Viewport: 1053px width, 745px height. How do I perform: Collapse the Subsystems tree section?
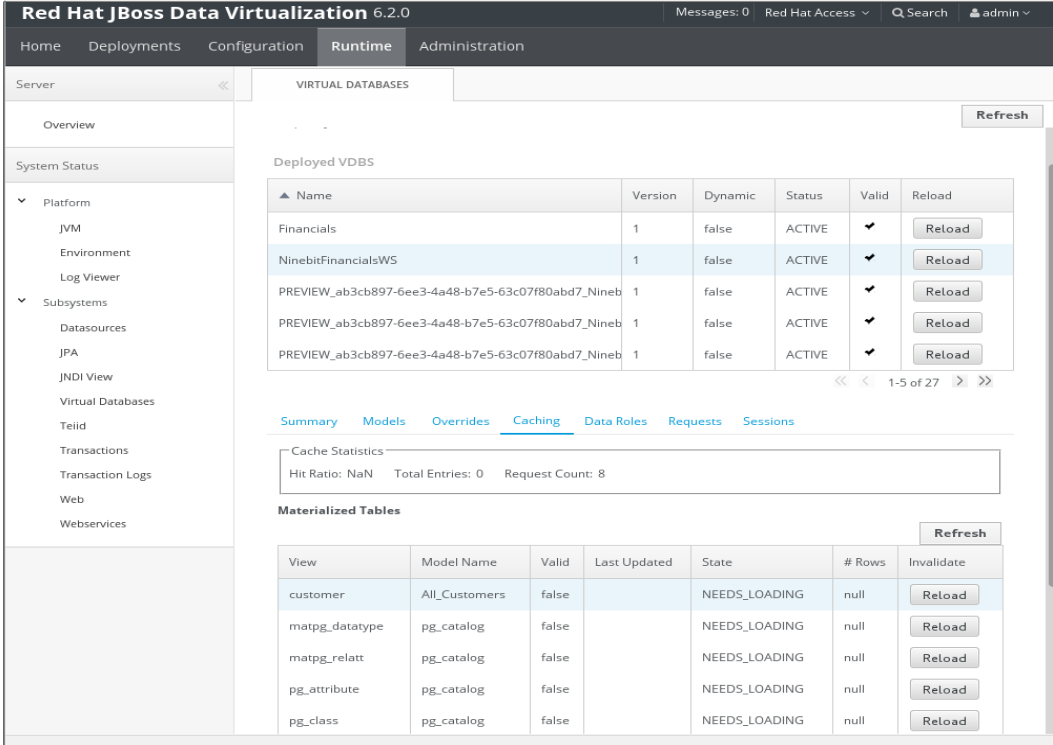click(x=23, y=301)
